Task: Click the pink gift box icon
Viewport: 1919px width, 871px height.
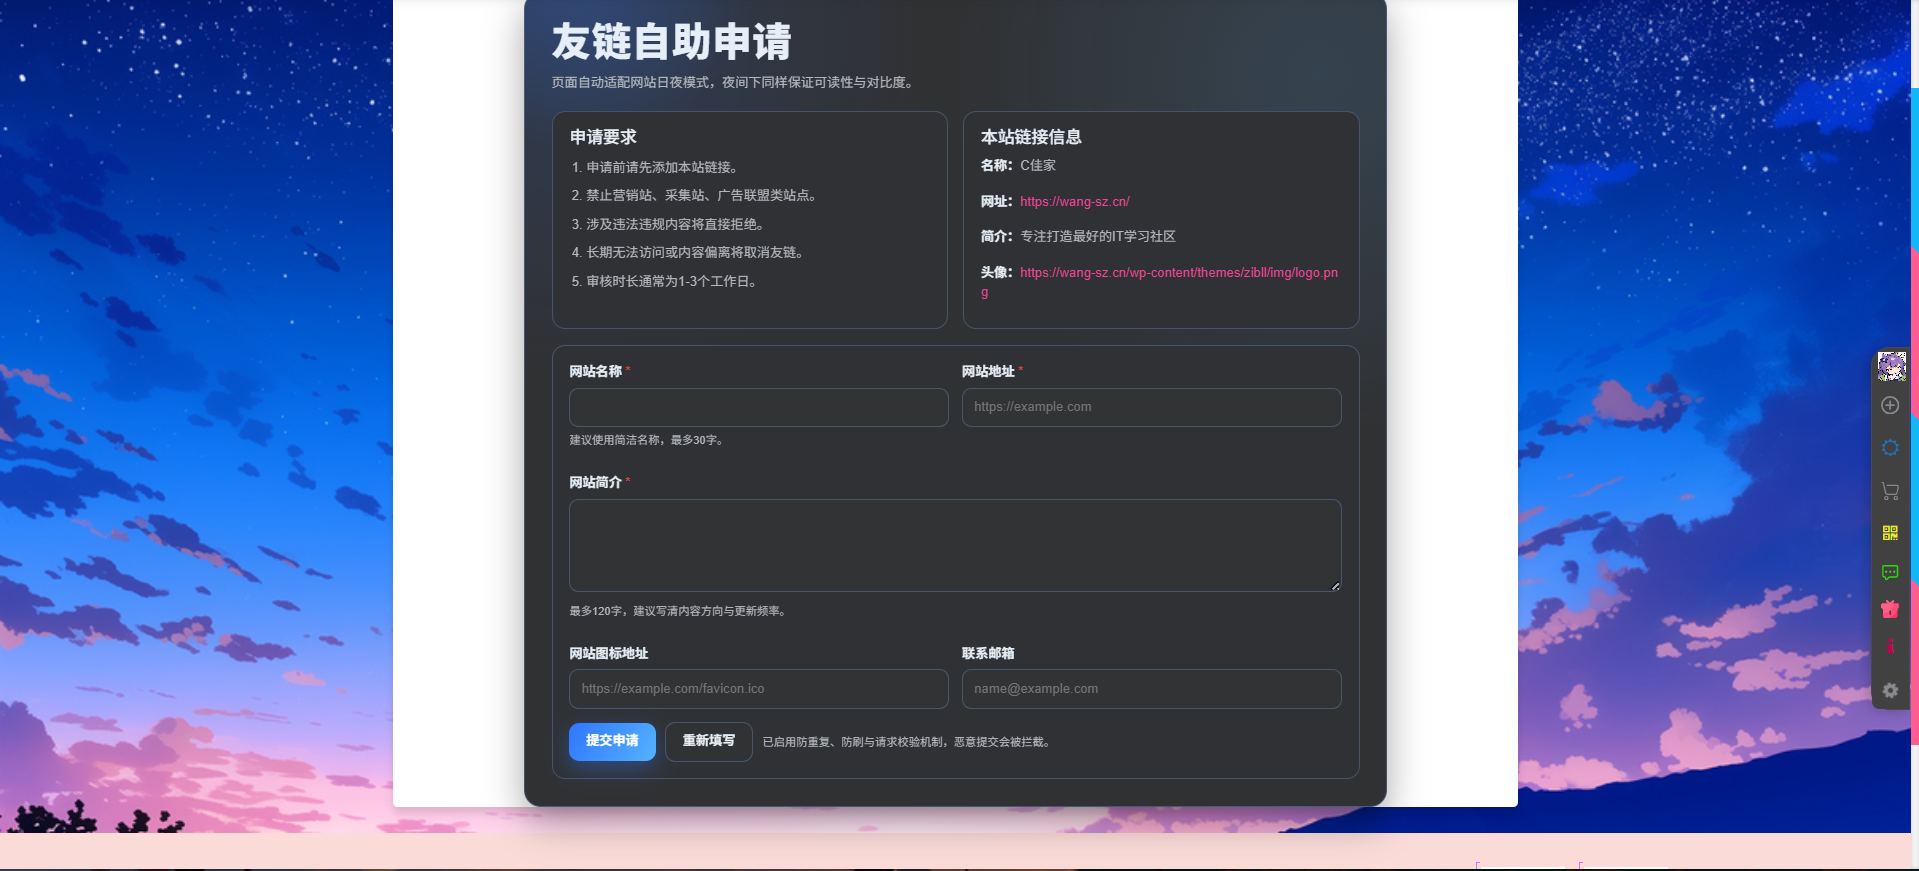Action: 1890,609
